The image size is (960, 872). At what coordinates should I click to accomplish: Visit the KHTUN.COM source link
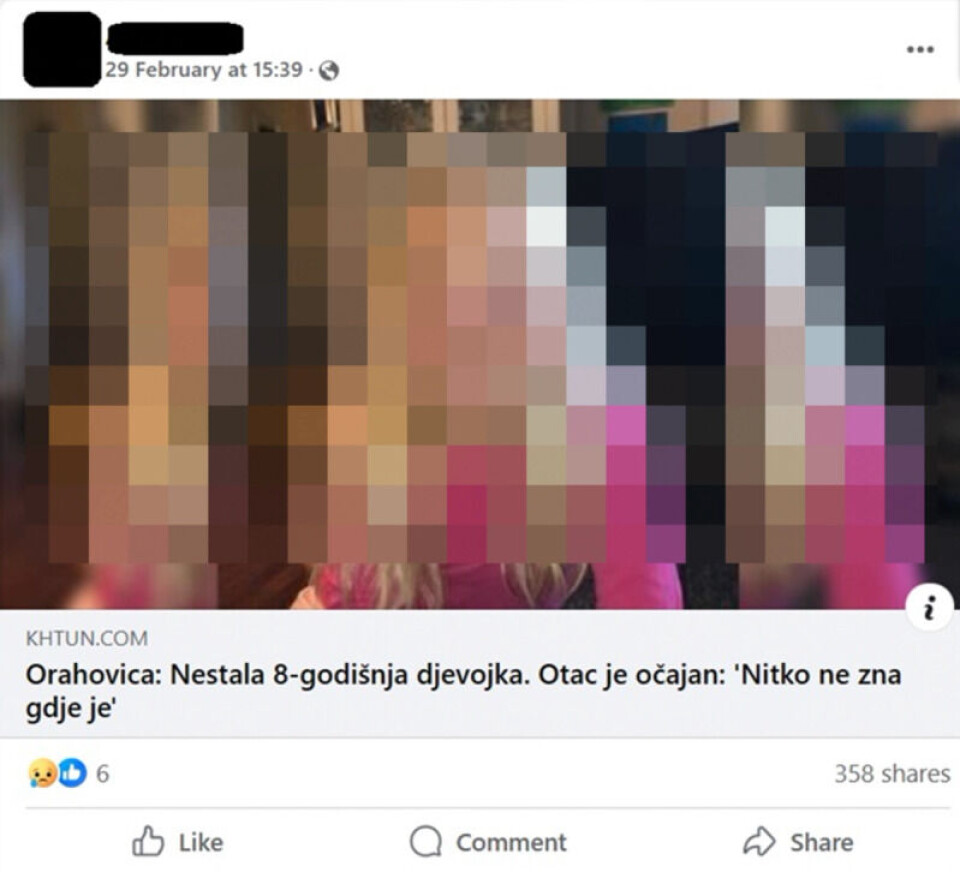coord(86,638)
